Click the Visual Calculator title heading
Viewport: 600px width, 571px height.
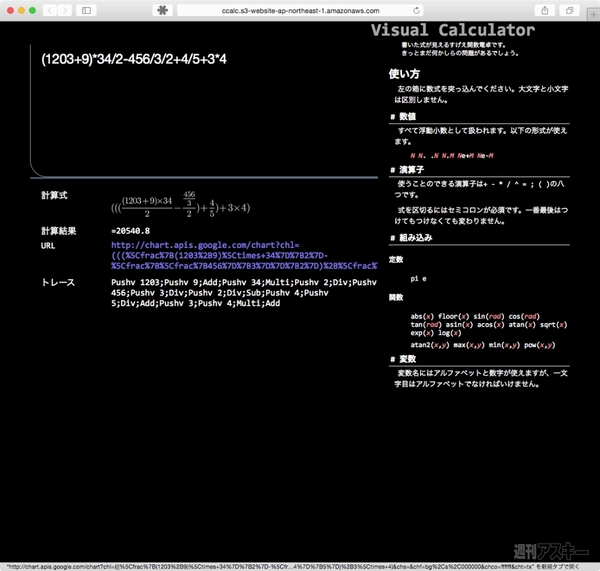[x=453, y=30]
